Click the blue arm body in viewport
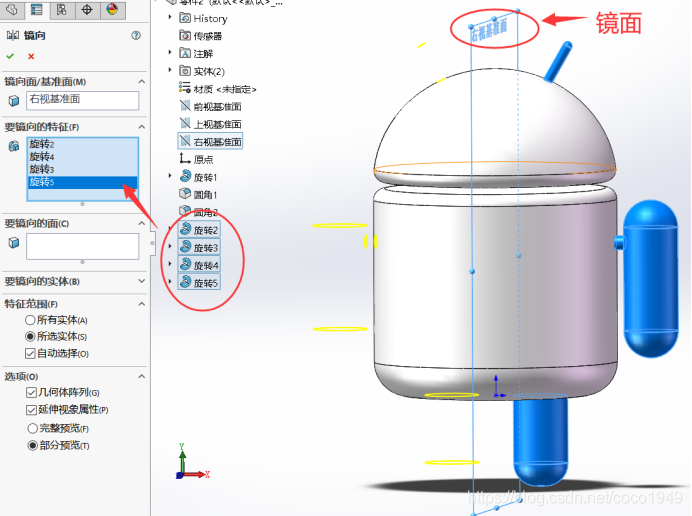The width and height of the screenshot is (692, 516). (x=651, y=279)
